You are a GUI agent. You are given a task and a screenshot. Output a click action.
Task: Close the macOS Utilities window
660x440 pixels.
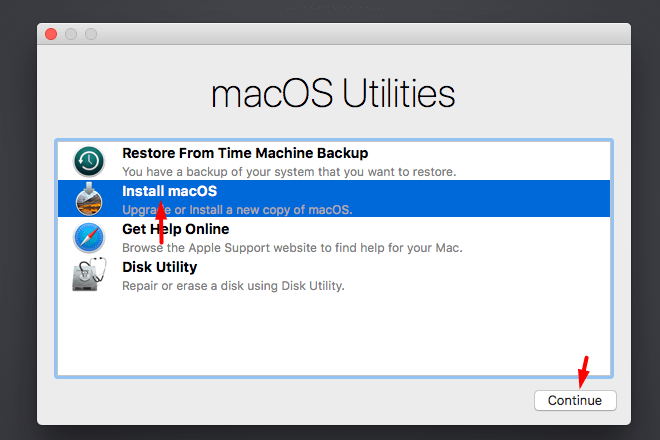(52, 34)
